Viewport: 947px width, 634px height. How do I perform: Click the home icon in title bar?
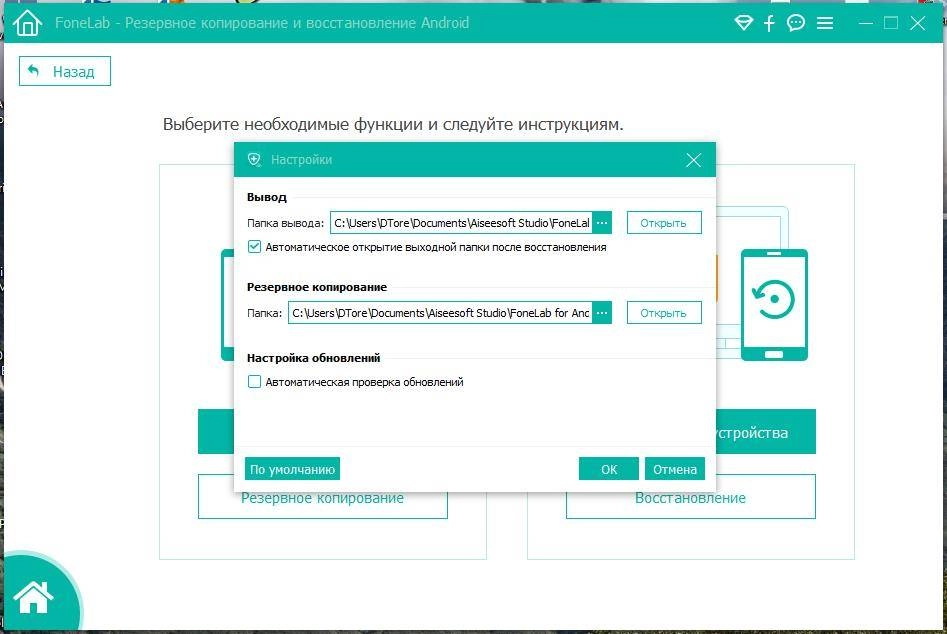(27, 23)
